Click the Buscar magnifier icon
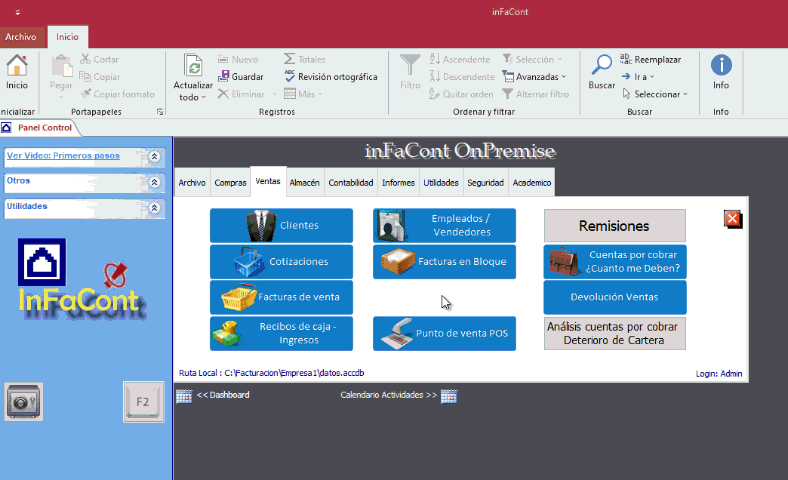 tap(602, 65)
